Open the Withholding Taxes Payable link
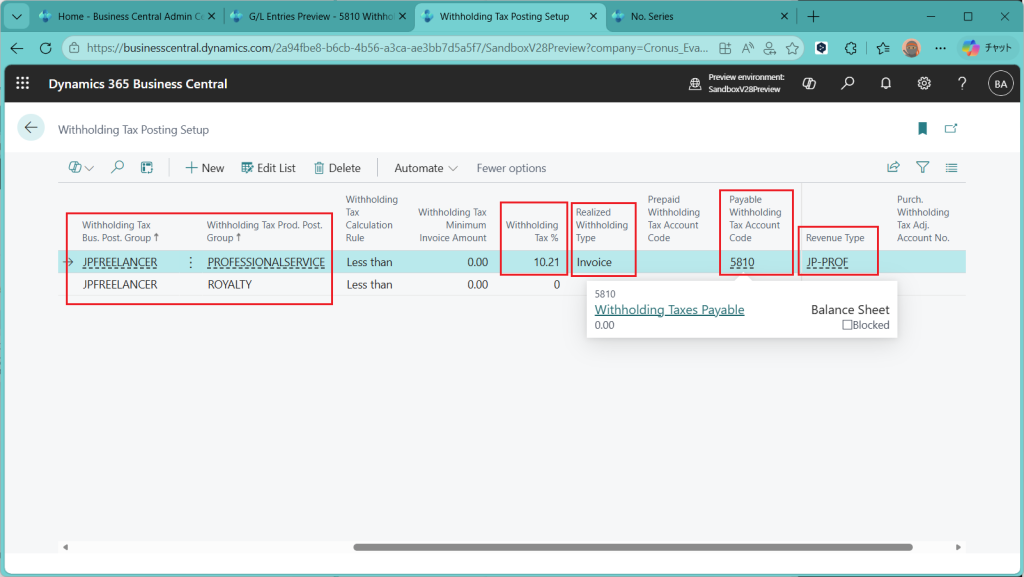The image size is (1024, 577). (x=669, y=310)
